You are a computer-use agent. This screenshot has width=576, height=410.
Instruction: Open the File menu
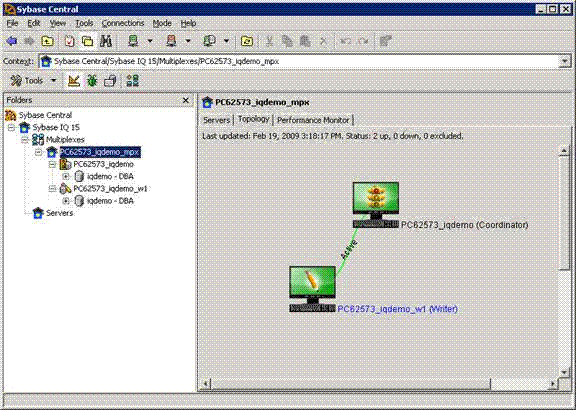pos(12,23)
